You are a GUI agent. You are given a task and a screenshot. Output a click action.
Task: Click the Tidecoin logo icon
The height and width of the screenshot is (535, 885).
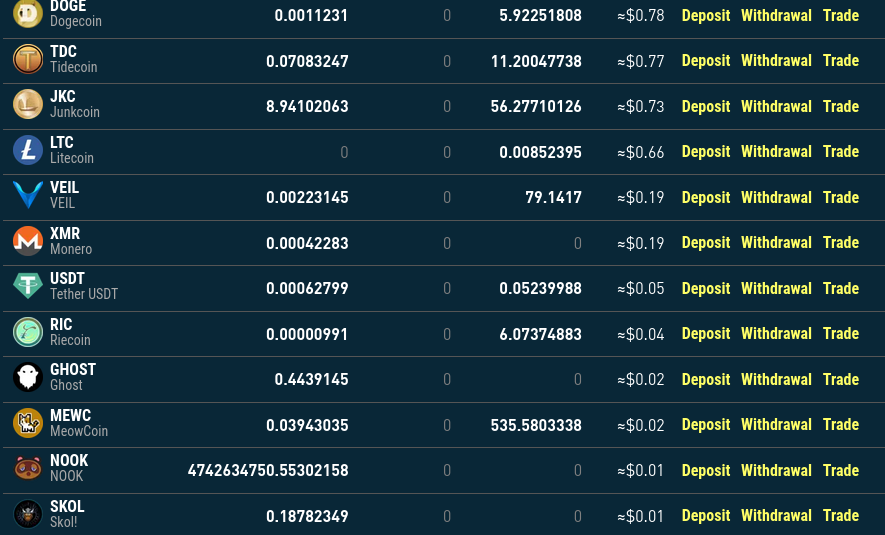28,60
